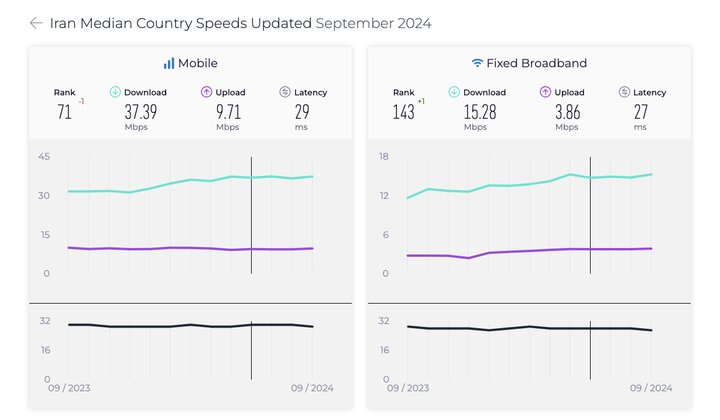
Task: Click the Fixed Broadband latency value 27
Action: click(639, 110)
